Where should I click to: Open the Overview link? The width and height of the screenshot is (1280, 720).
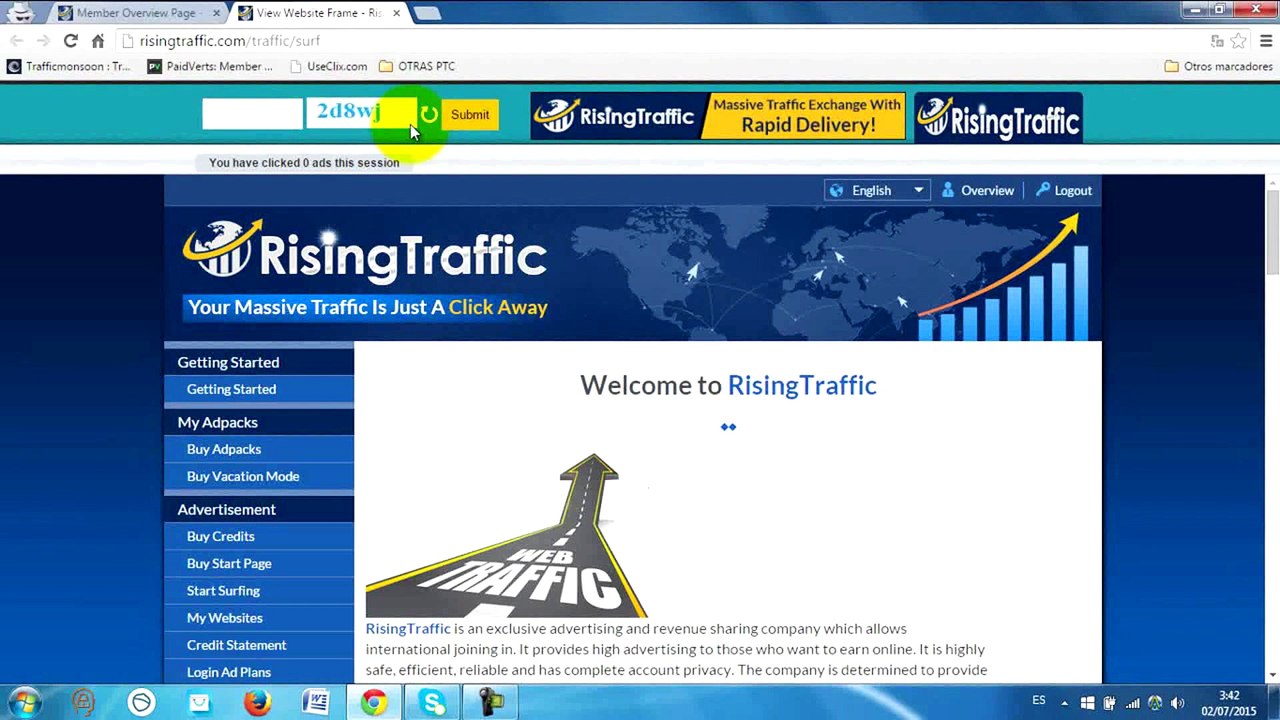tap(977, 190)
